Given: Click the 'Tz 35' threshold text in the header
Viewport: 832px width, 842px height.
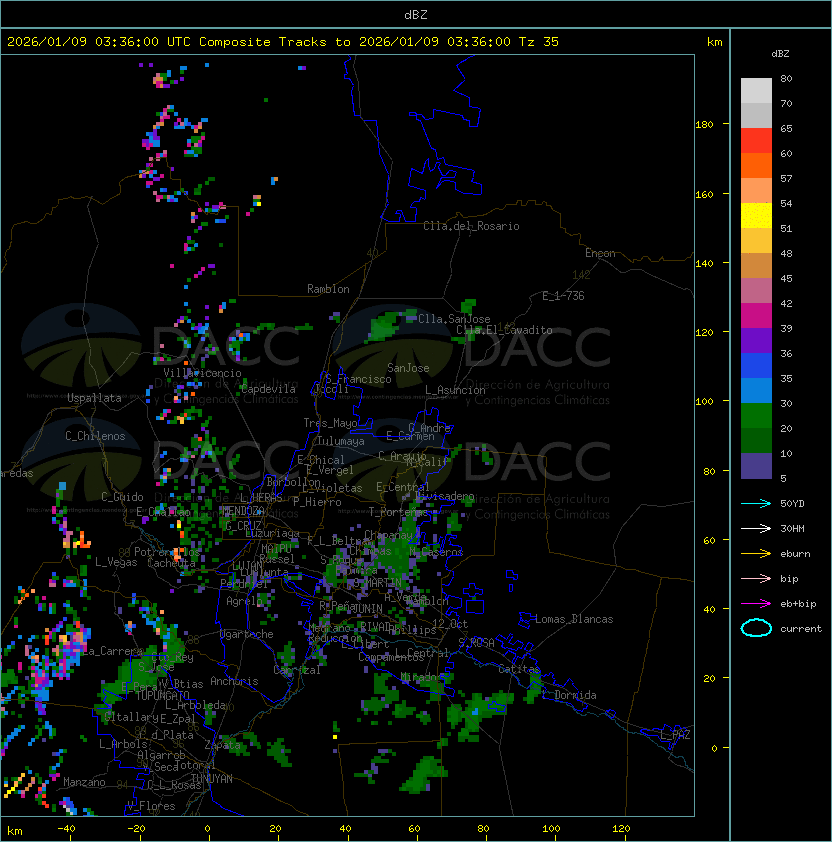Looking at the screenshot, I should [539, 42].
